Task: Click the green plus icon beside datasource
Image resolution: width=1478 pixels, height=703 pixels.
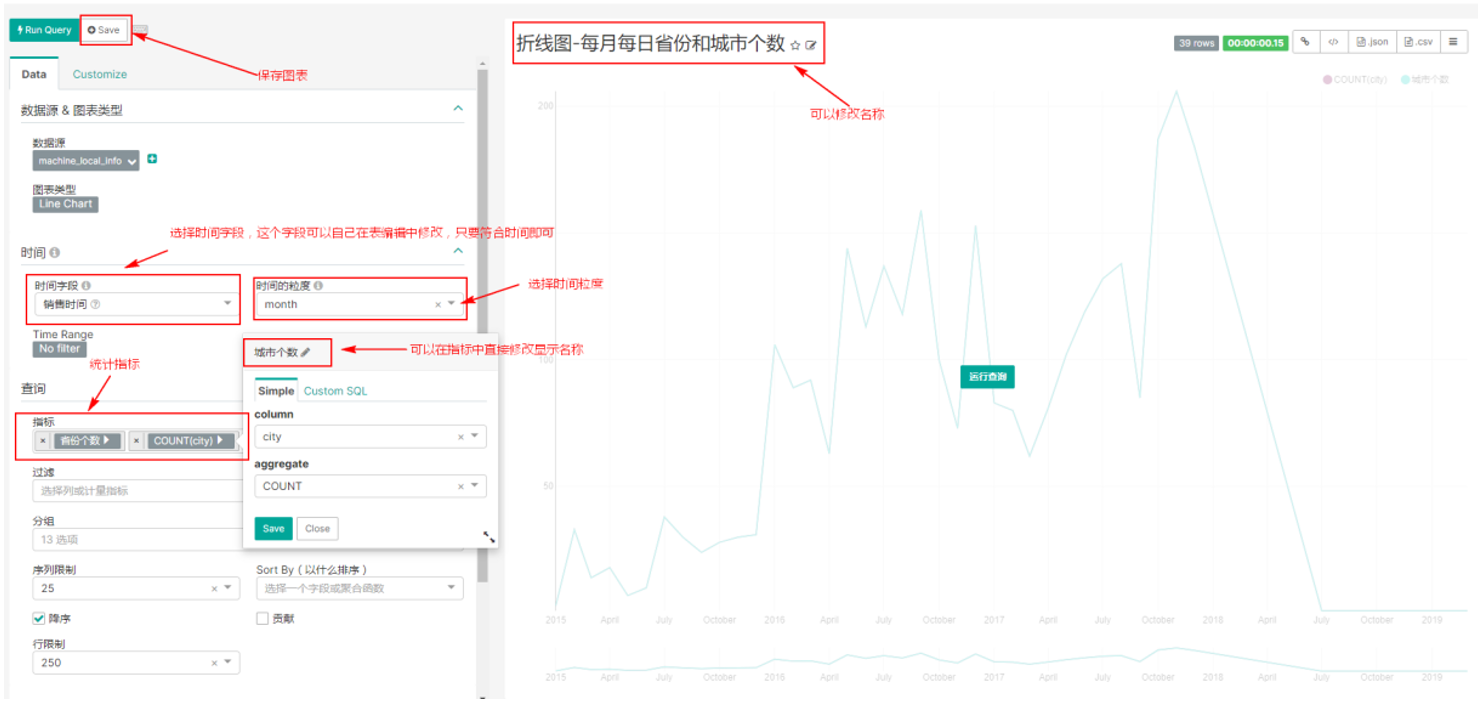Action: coord(152,159)
